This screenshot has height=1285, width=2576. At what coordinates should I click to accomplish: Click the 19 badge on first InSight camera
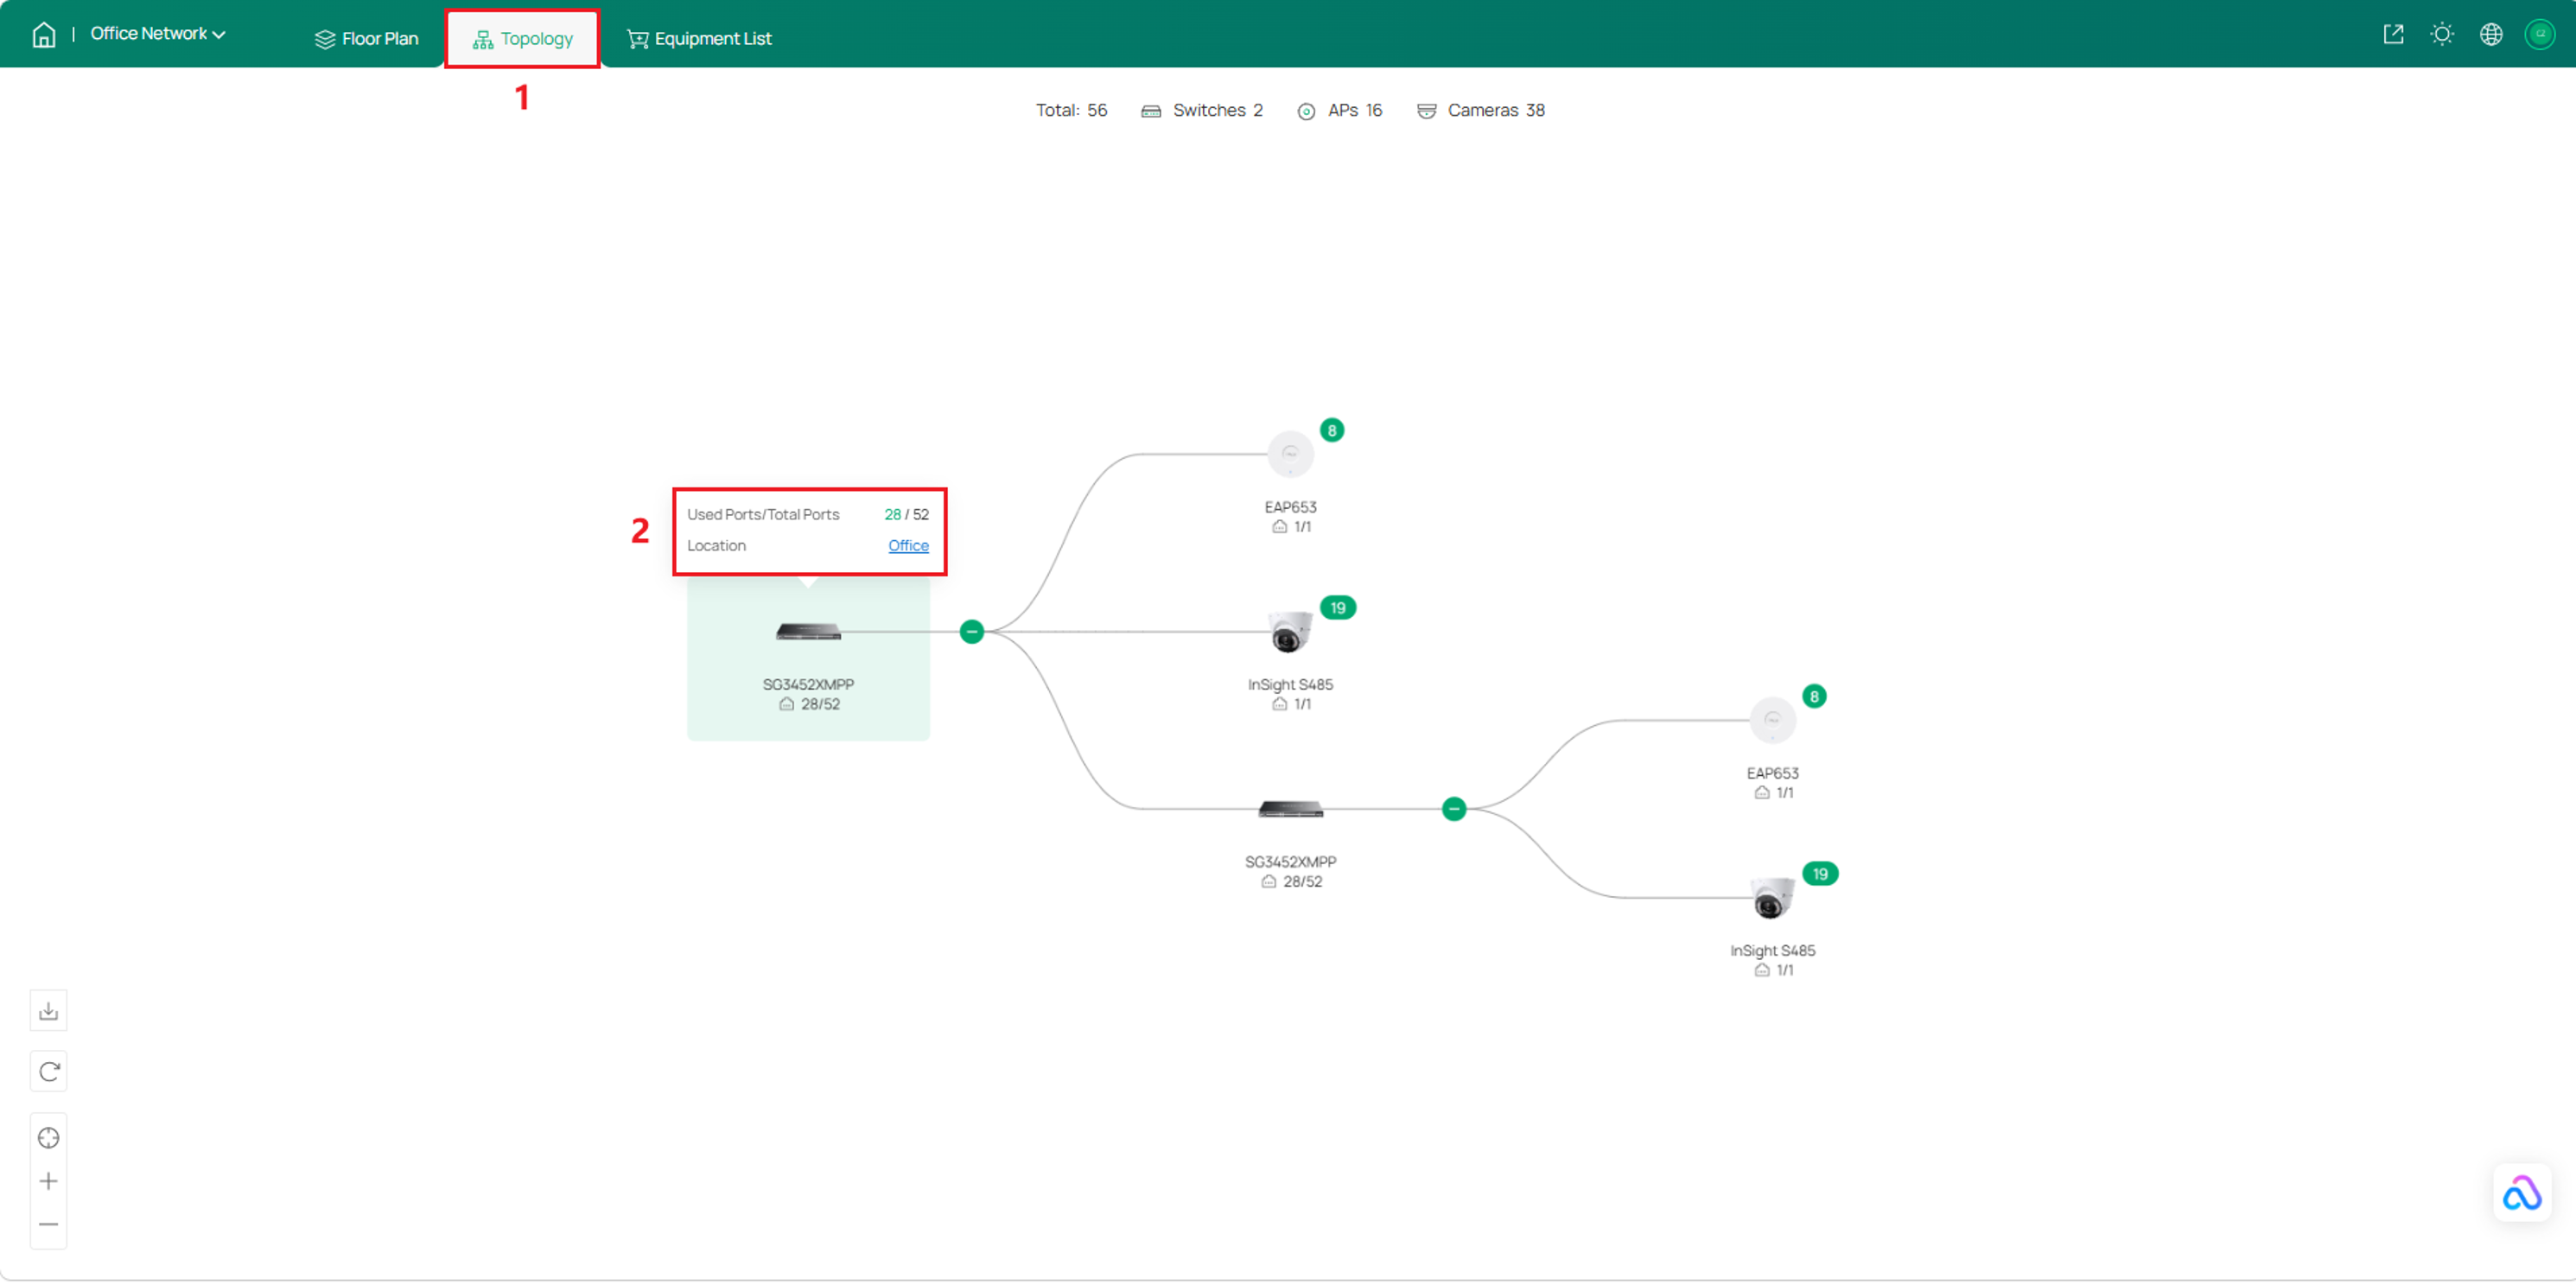(x=1338, y=608)
